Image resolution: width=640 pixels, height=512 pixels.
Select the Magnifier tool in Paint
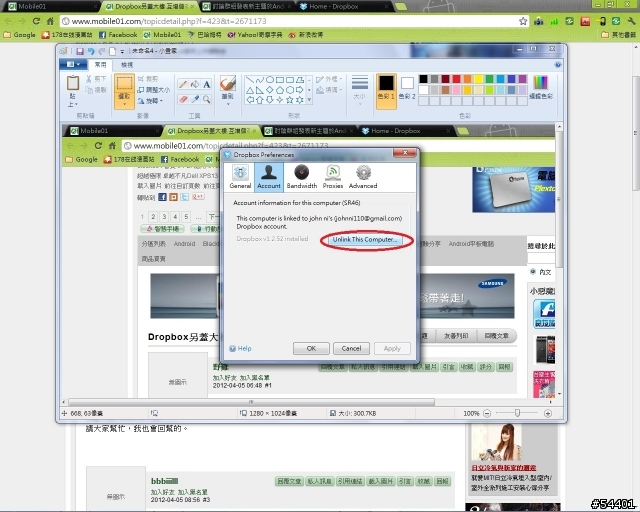pyautogui.click(x=207, y=99)
